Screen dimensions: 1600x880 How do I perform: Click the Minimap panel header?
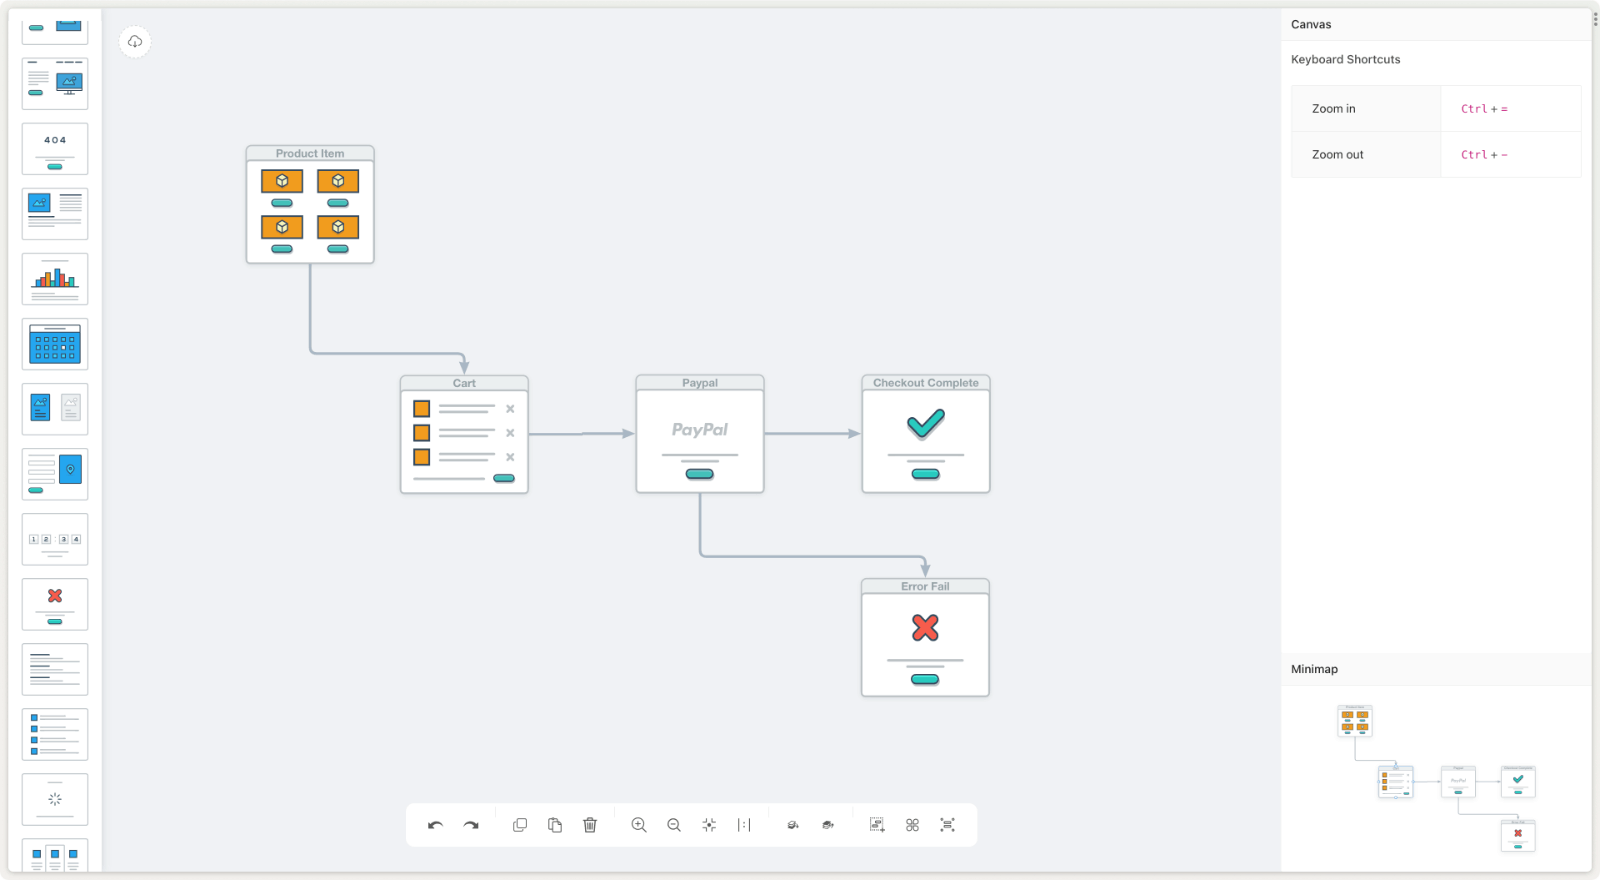(x=1314, y=669)
